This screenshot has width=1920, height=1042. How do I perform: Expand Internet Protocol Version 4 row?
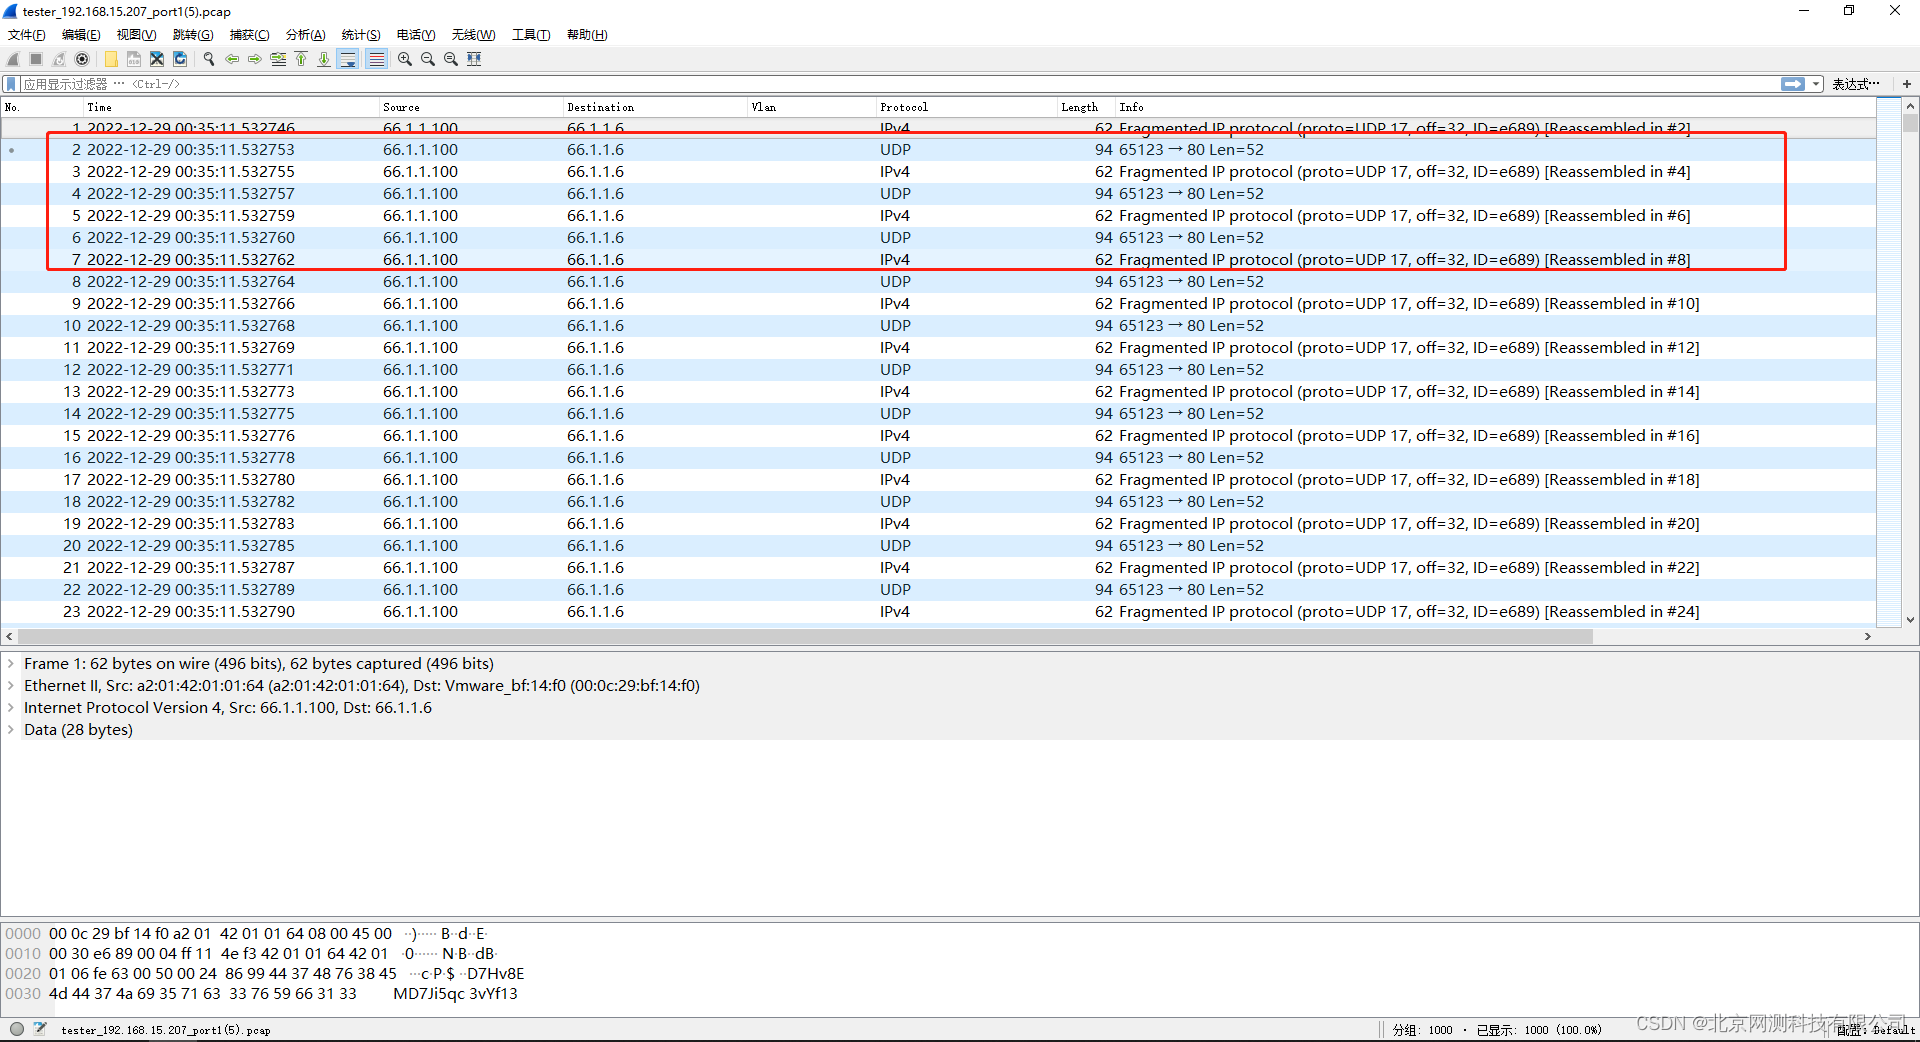(11, 707)
